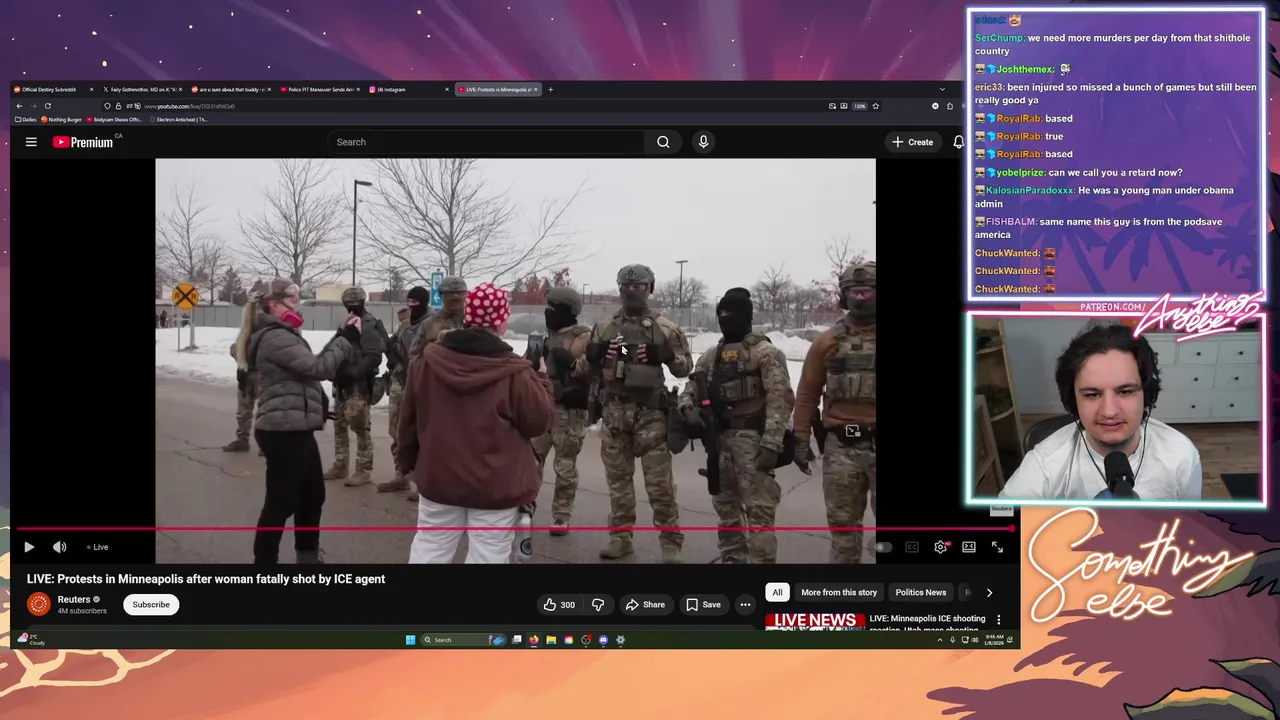This screenshot has height=720, width=1280.
Task: Open the Windows Start menu
Action: pos(410,640)
